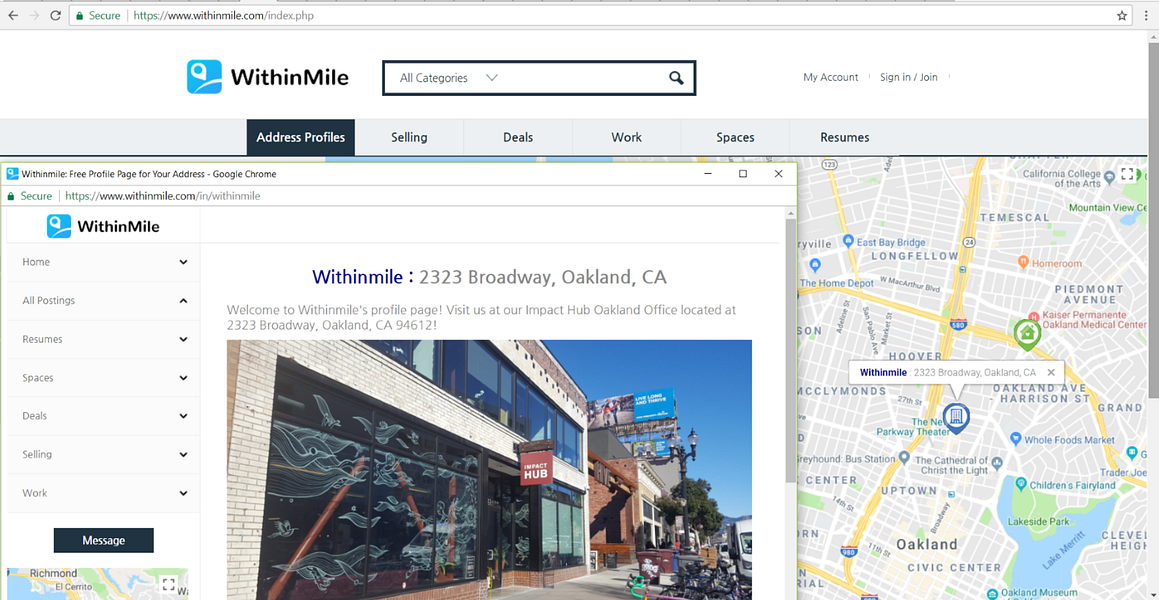This screenshot has width=1159, height=600.
Task: Click the padlock Secure icon in main address bar
Action: point(80,15)
